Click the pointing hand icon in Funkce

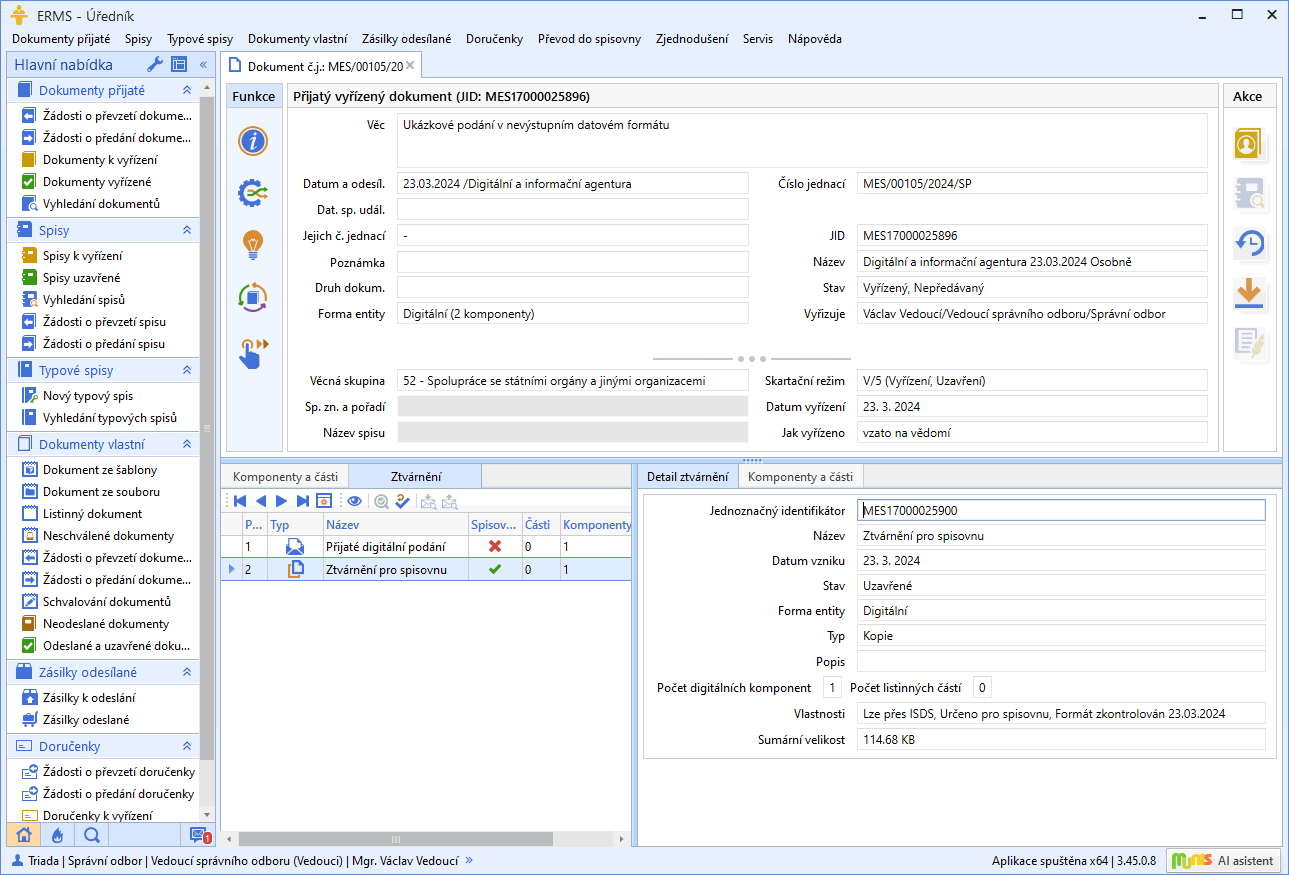(x=253, y=351)
